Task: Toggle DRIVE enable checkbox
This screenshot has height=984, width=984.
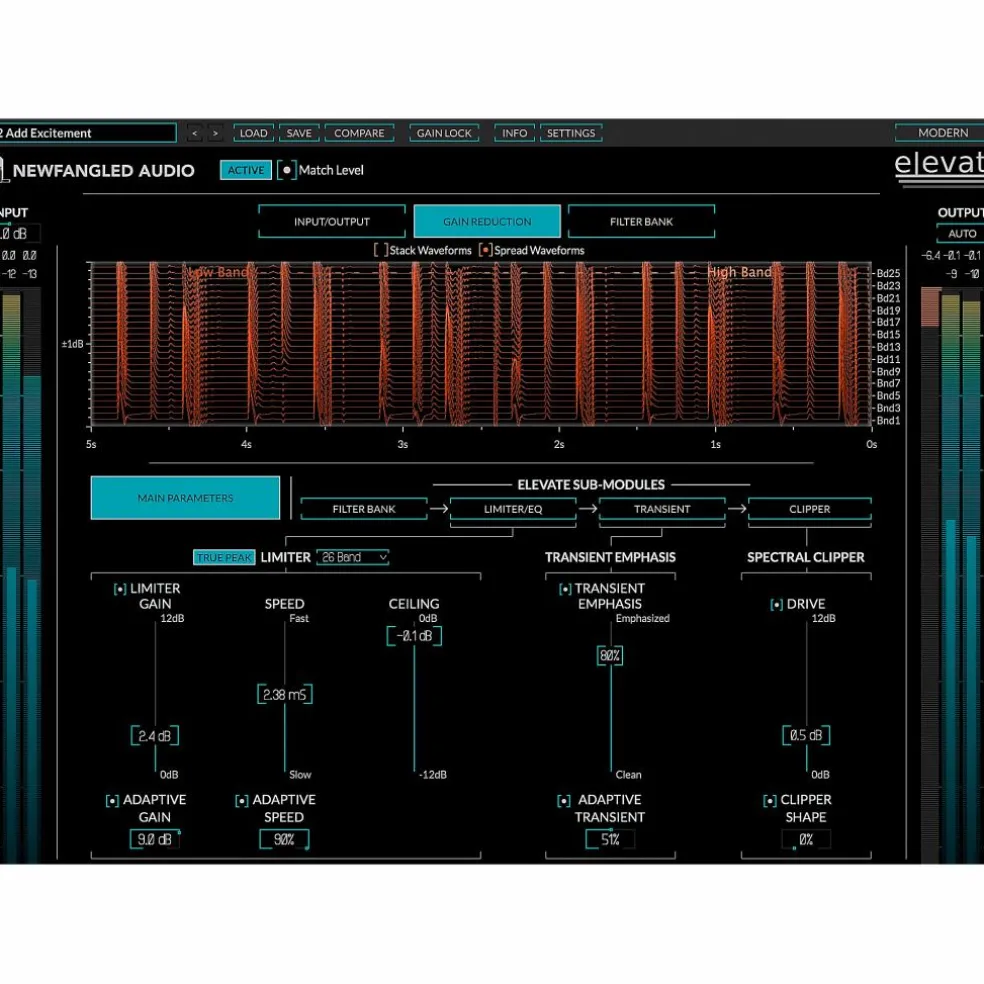Action: tap(776, 604)
